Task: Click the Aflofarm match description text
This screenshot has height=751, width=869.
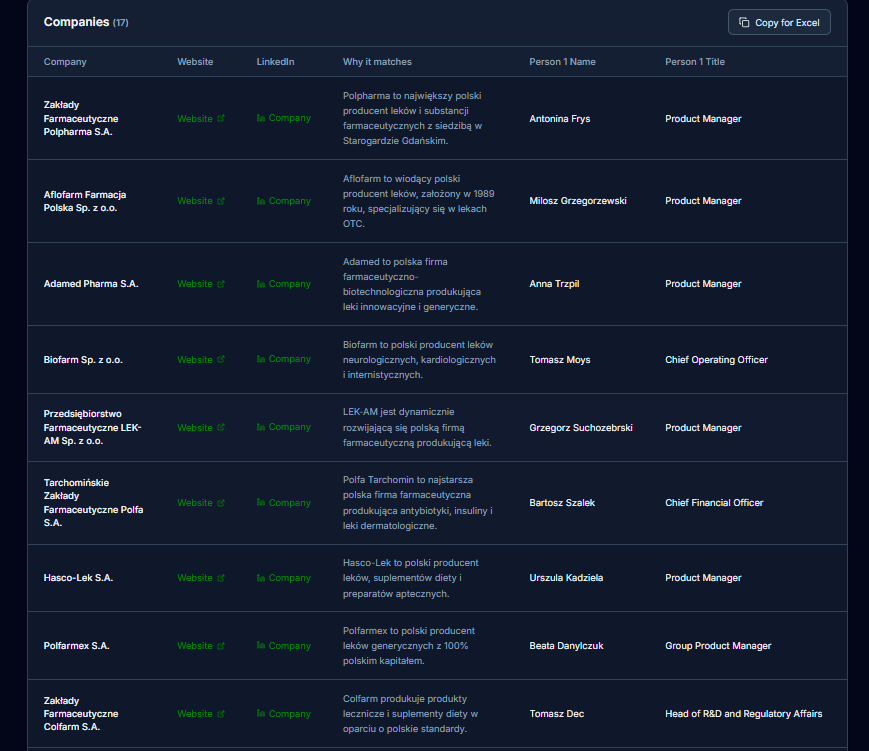Action: [418, 201]
